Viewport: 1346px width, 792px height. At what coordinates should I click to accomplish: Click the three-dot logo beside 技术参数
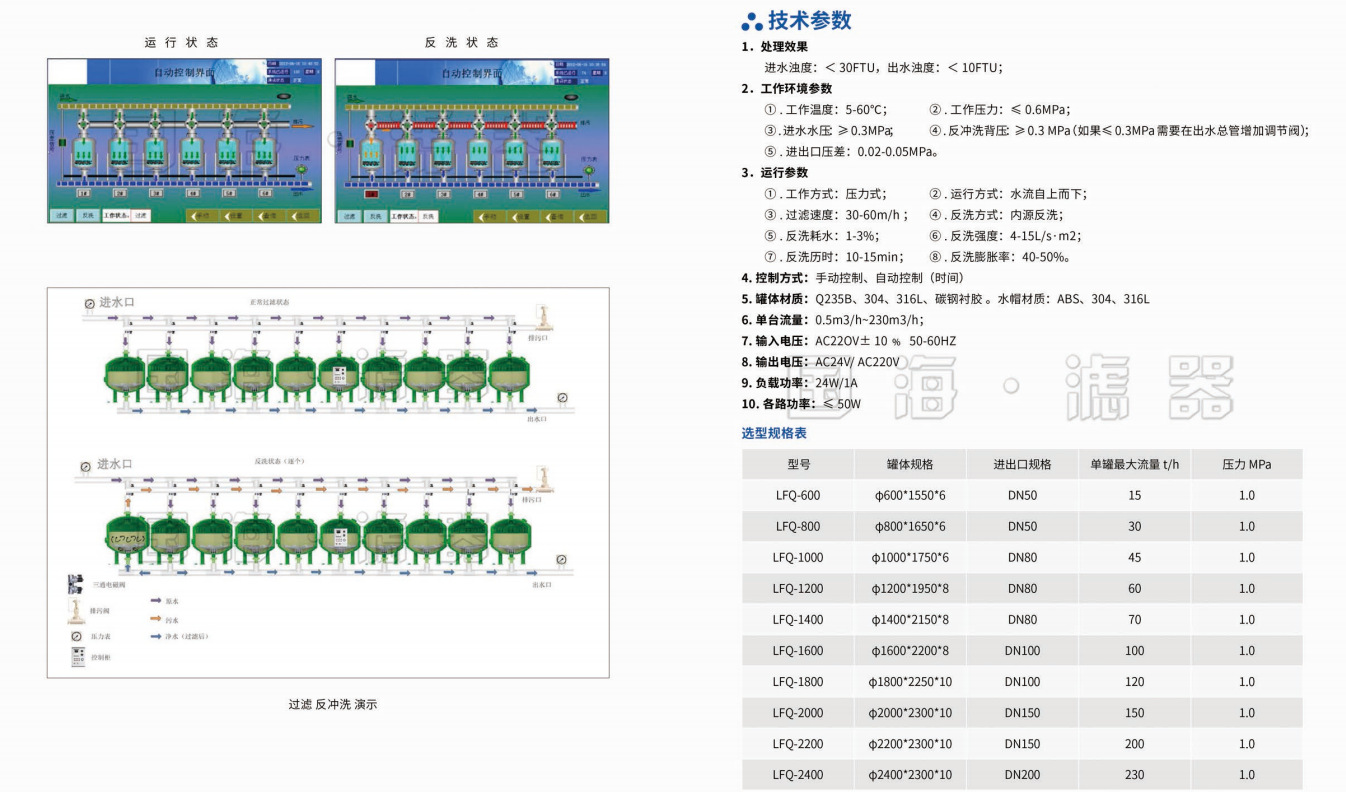click(752, 22)
